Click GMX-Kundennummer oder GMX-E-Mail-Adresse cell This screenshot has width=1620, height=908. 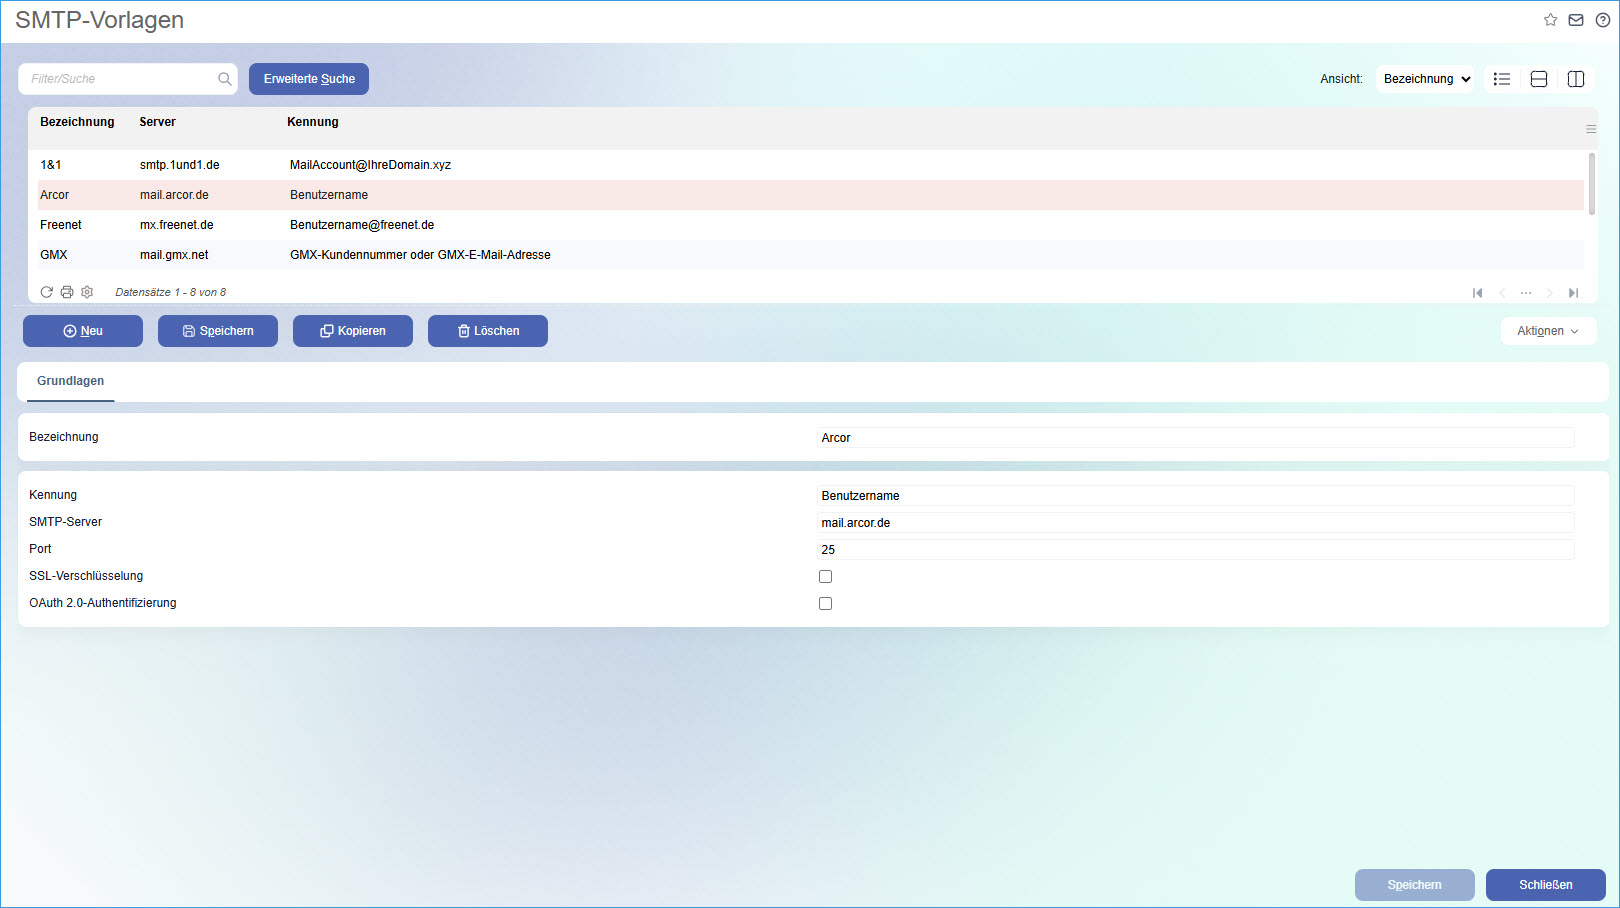[421, 255]
